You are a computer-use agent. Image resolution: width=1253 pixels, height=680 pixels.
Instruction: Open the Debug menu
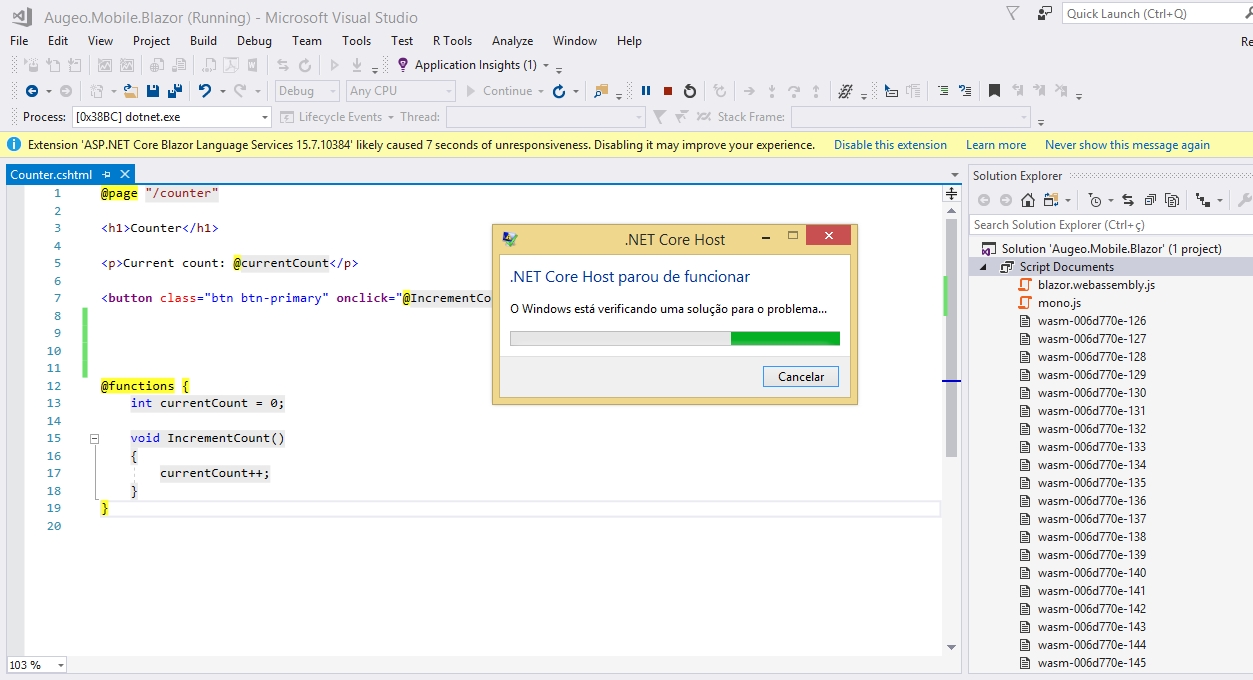[x=254, y=41]
